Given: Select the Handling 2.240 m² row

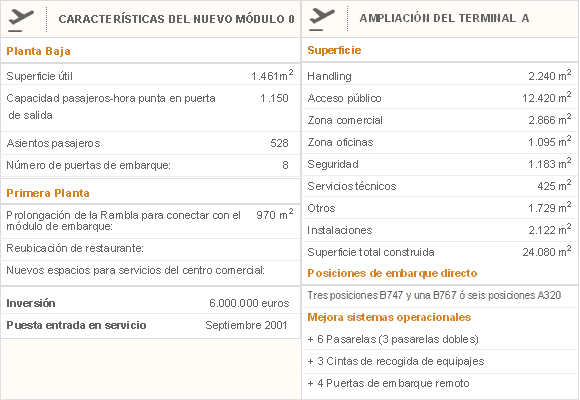Looking at the screenshot, I should [x=440, y=76].
